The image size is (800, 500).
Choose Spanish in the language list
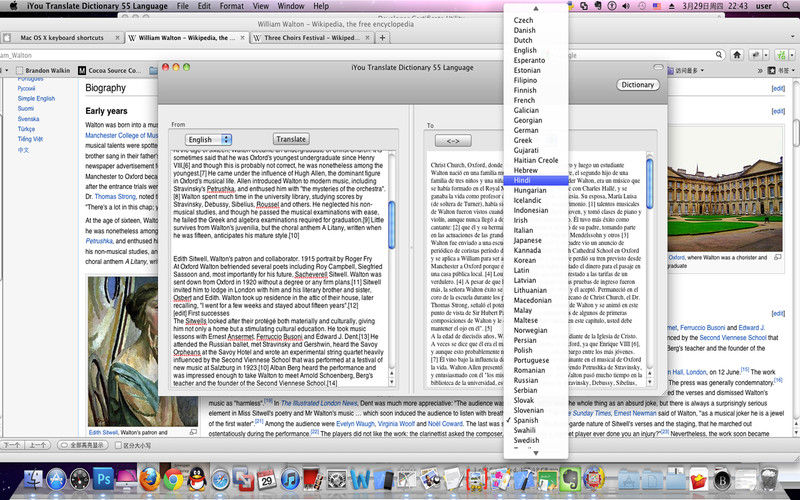pos(536,420)
